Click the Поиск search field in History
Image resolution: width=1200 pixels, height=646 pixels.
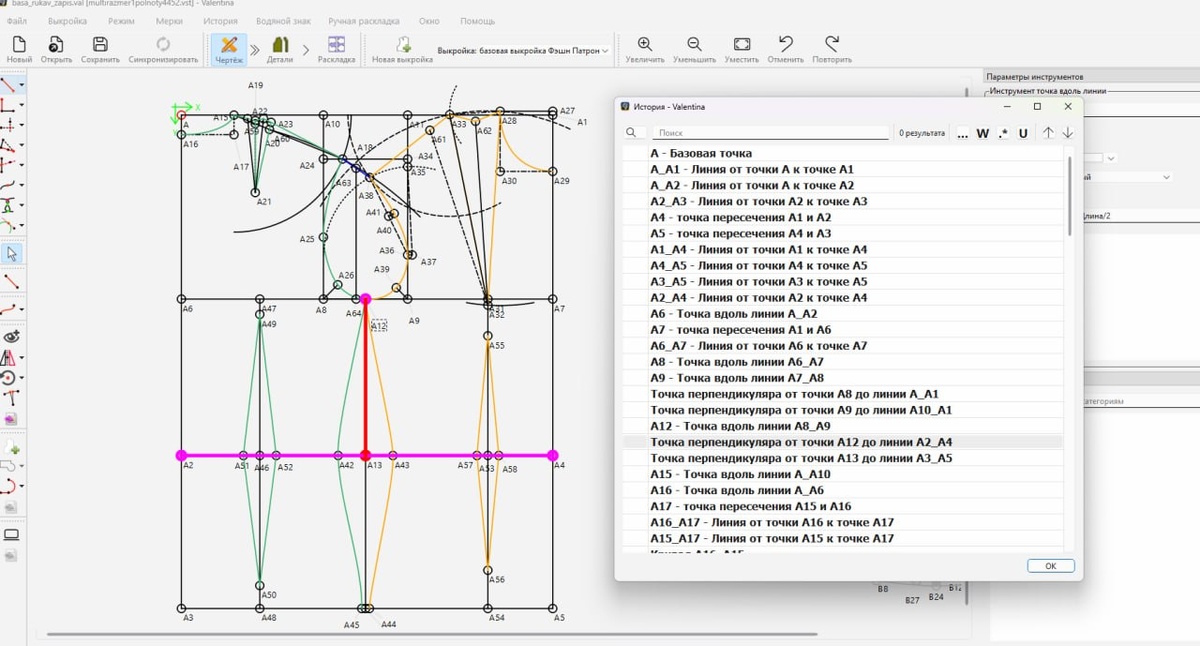coord(770,133)
